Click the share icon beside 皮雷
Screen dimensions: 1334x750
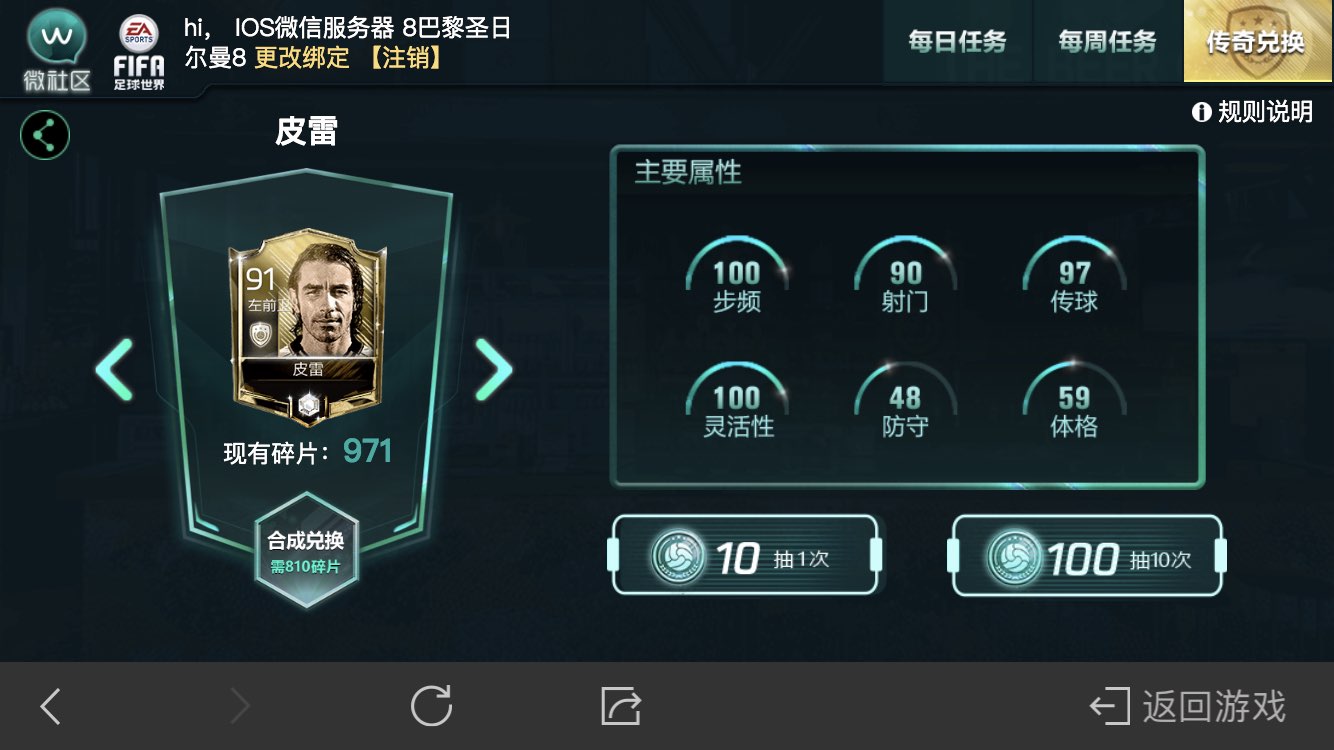point(45,135)
